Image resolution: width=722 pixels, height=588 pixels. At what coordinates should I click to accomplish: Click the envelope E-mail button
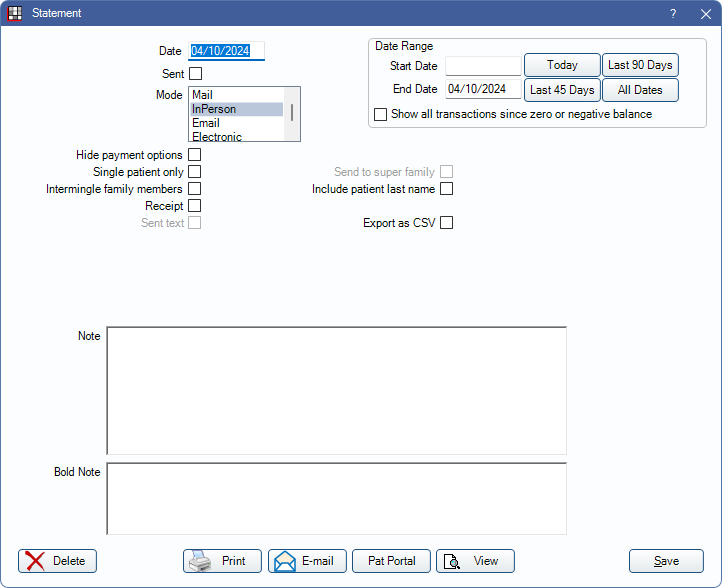coord(307,561)
